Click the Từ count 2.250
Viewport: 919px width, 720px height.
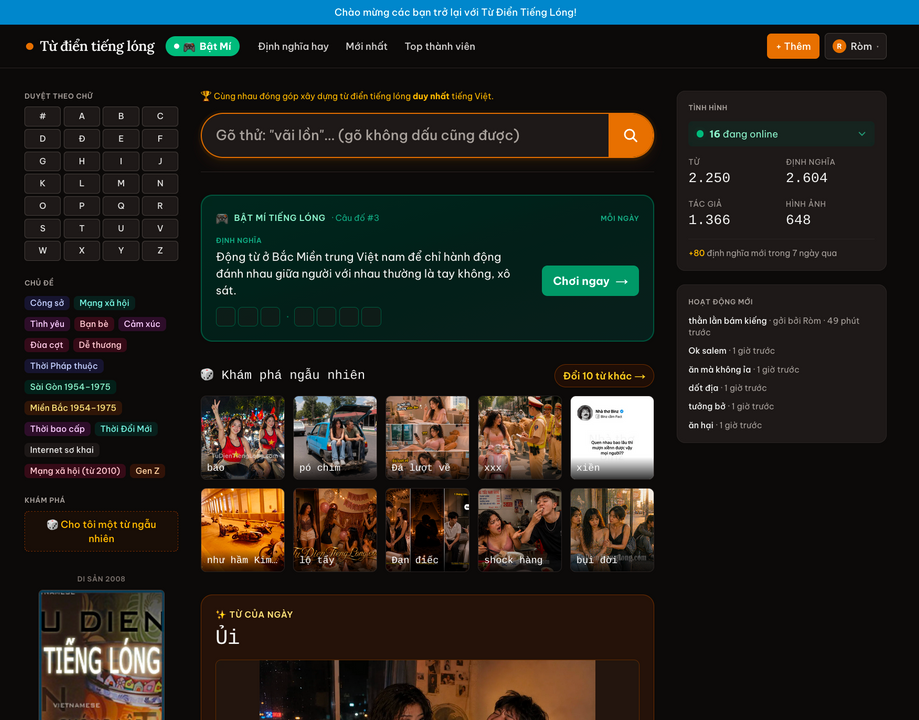click(x=709, y=178)
